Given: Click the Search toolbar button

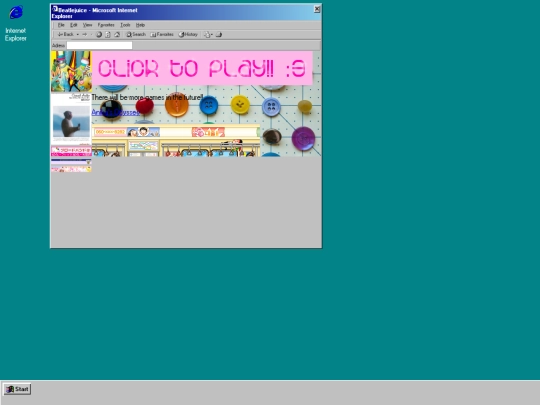Looking at the screenshot, I should point(136,34).
